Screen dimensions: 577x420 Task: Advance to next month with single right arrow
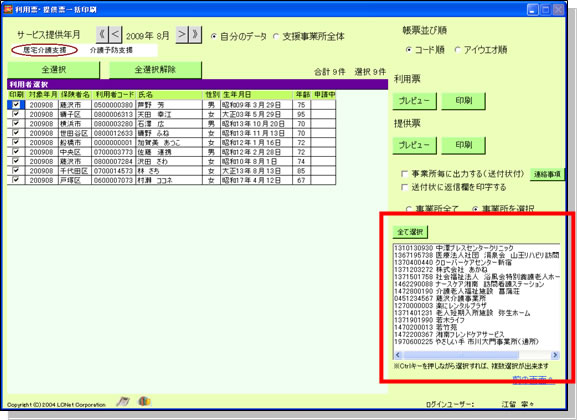(x=182, y=35)
